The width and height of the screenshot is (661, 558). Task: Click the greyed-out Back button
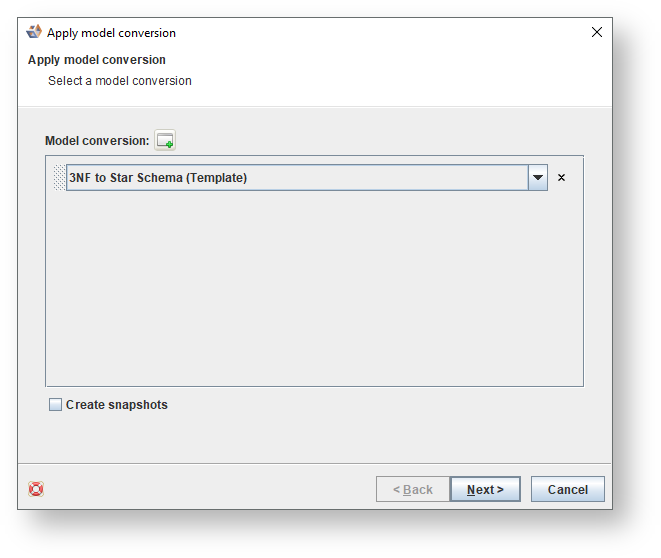[412, 489]
